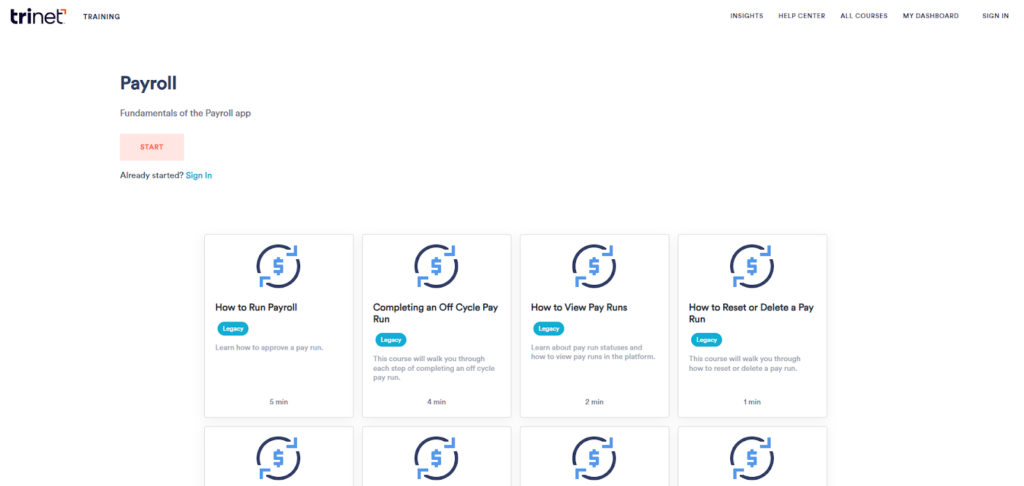1024x486 pixels.
Task: Click the first icon in the bottom row
Action: (x=278, y=459)
